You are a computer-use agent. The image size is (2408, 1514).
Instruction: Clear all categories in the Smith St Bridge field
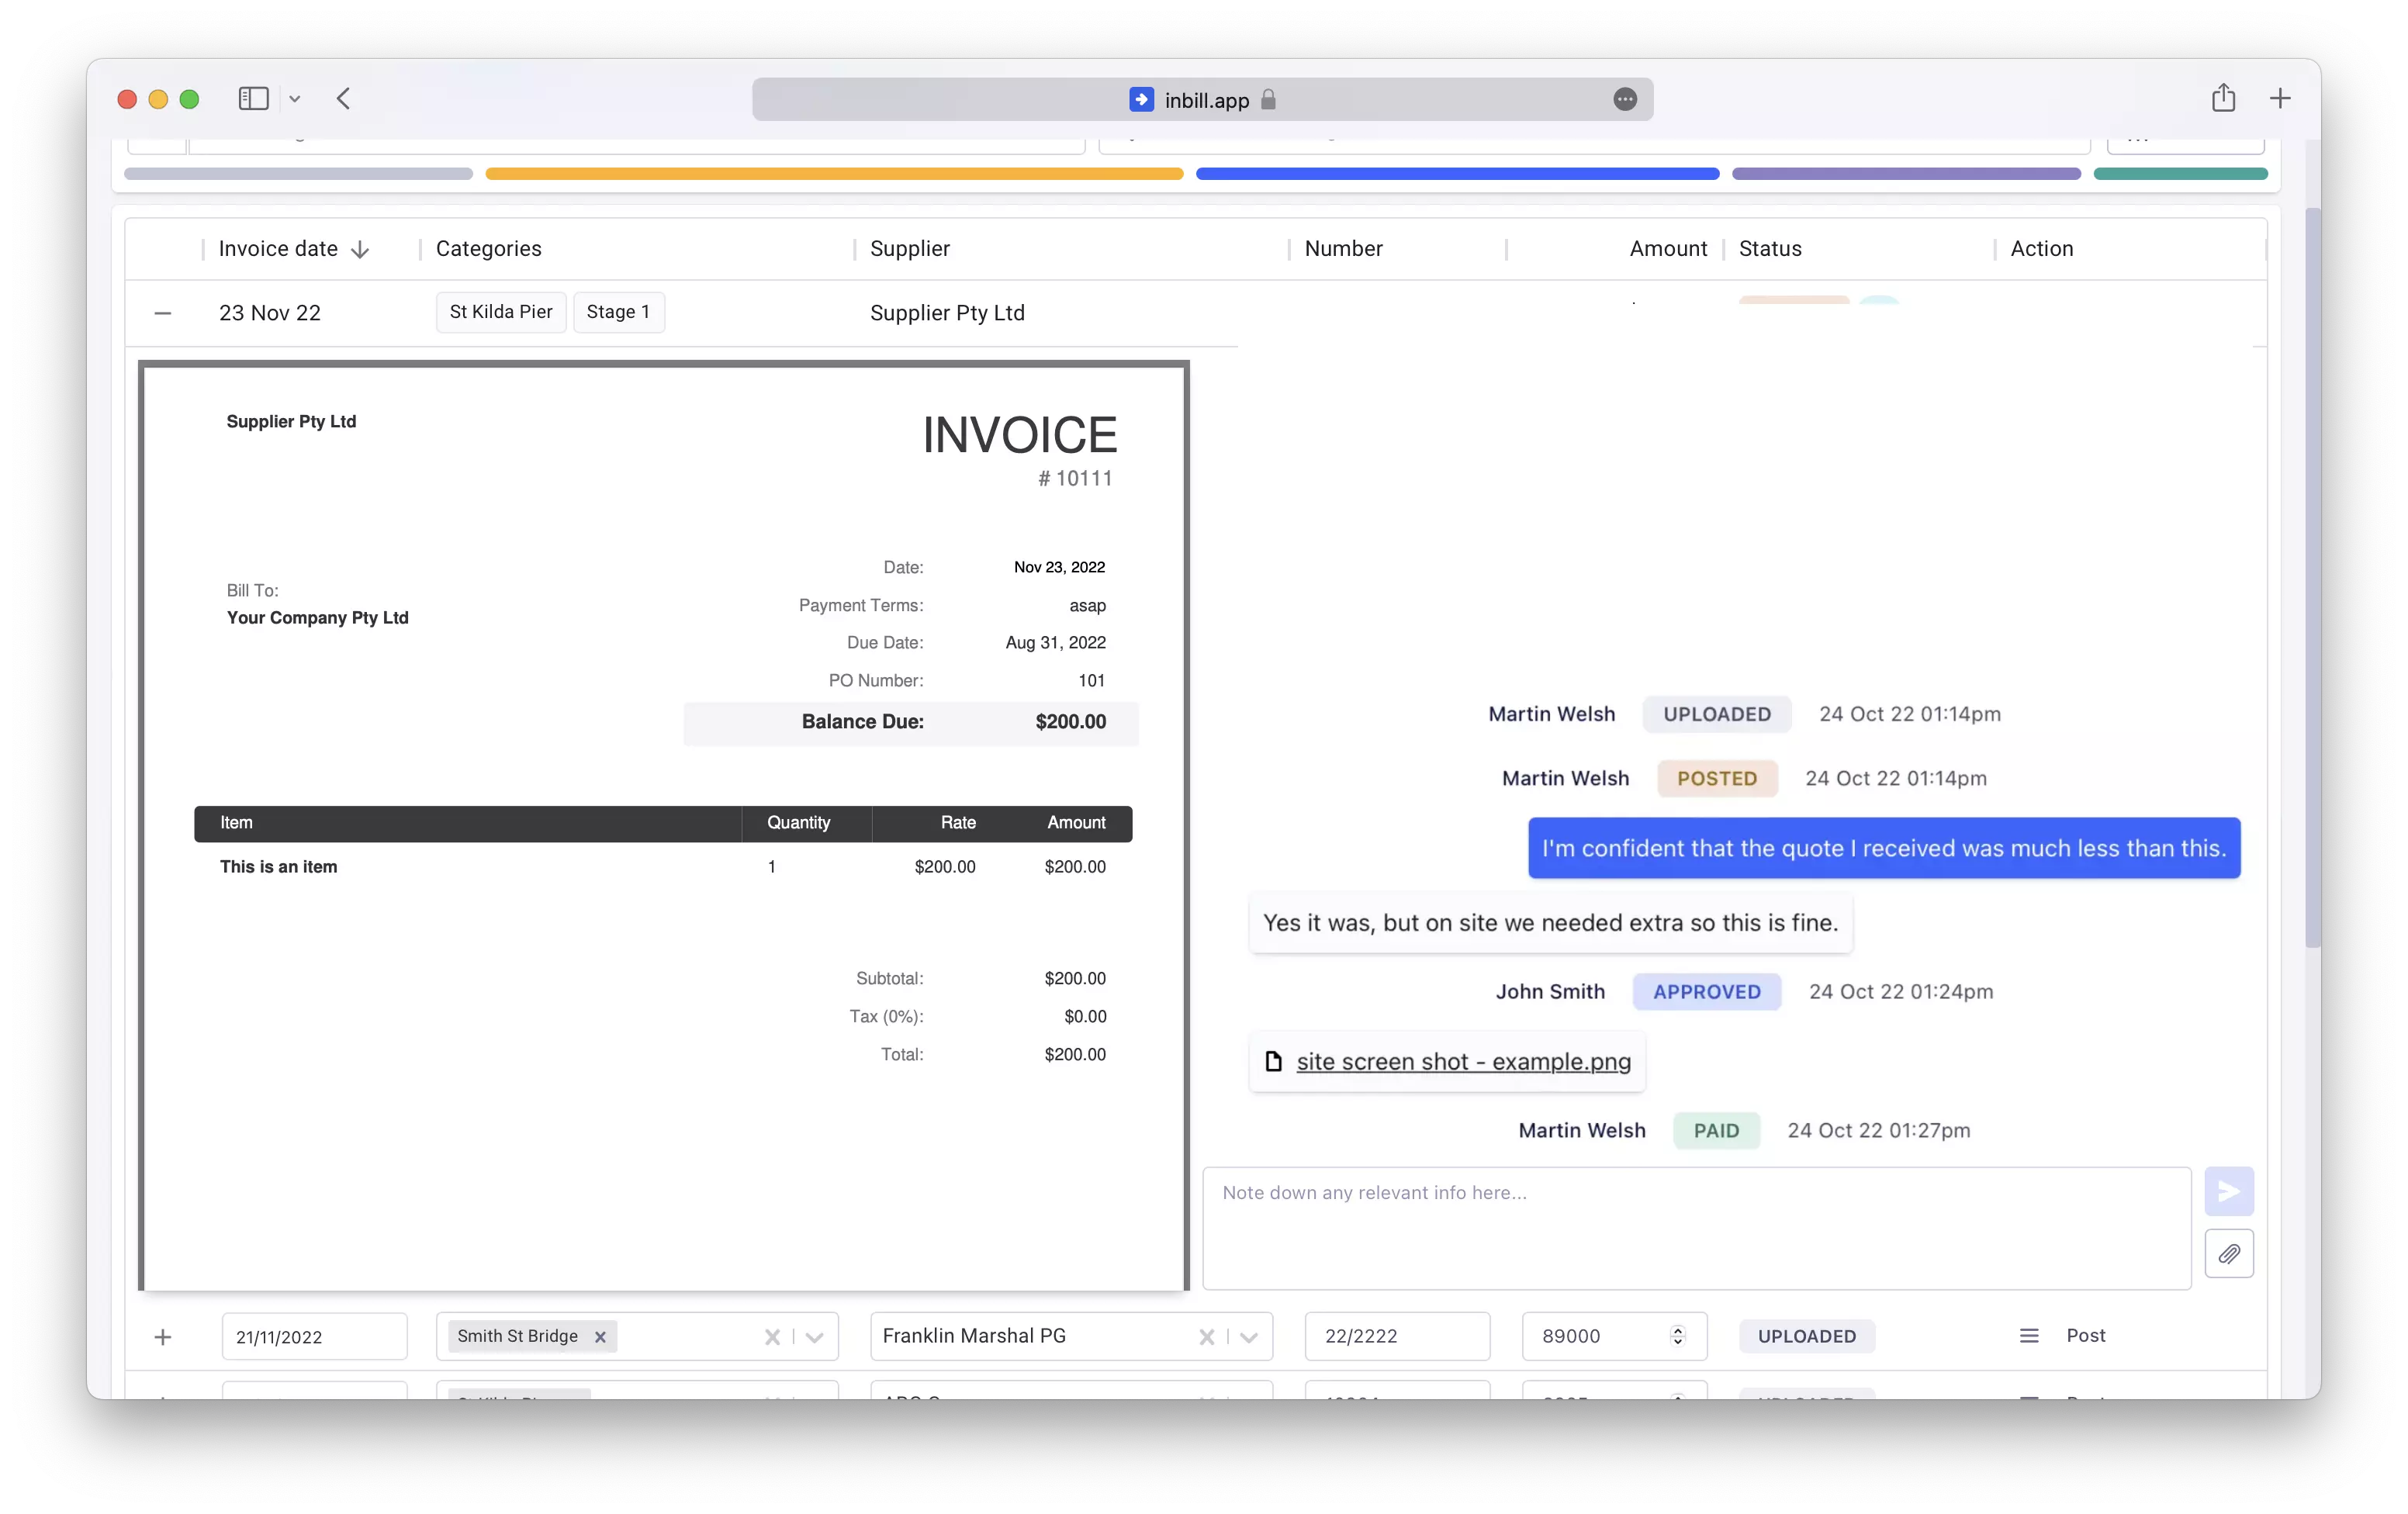772,1337
